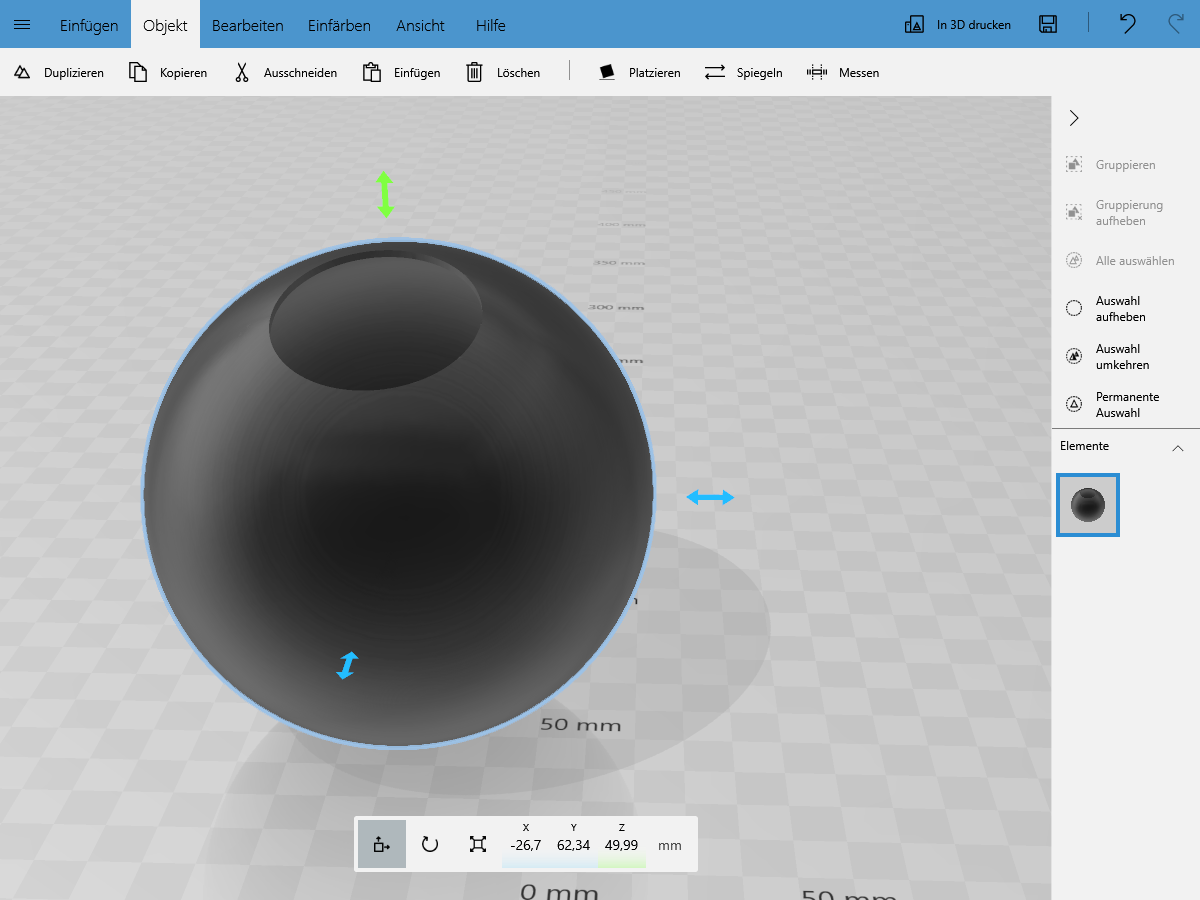This screenshot has height=900, width=1200.
Task: Click Kopieren in the toolbar
Action: [x=168, y=72]
